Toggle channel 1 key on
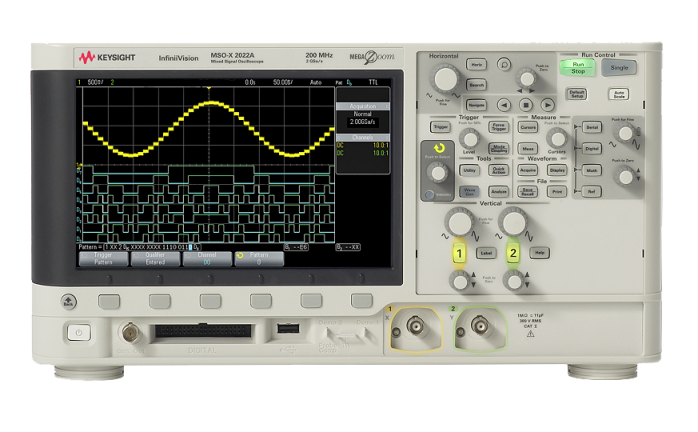The width and height of the screenshot is (698, 432). [459, 253]
